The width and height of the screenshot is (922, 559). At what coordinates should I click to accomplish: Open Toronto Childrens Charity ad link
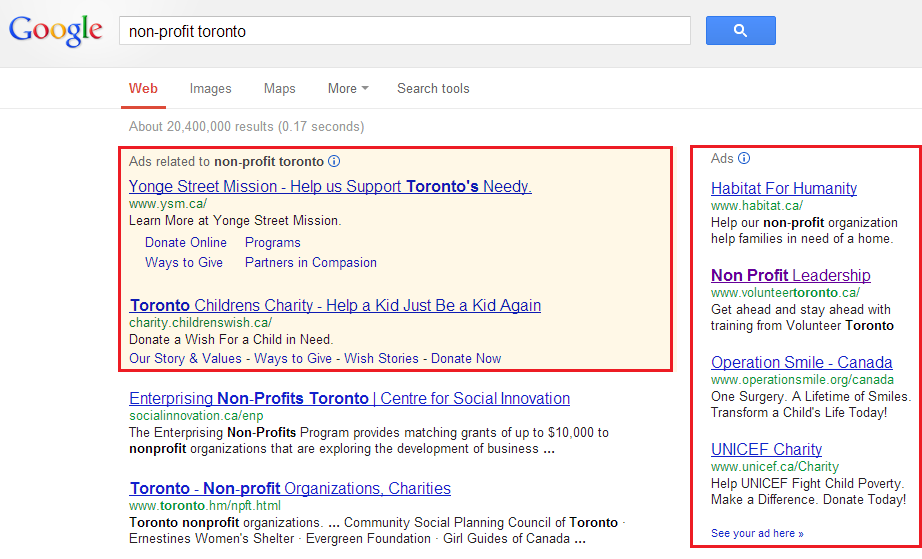click(x=335, y=305)
